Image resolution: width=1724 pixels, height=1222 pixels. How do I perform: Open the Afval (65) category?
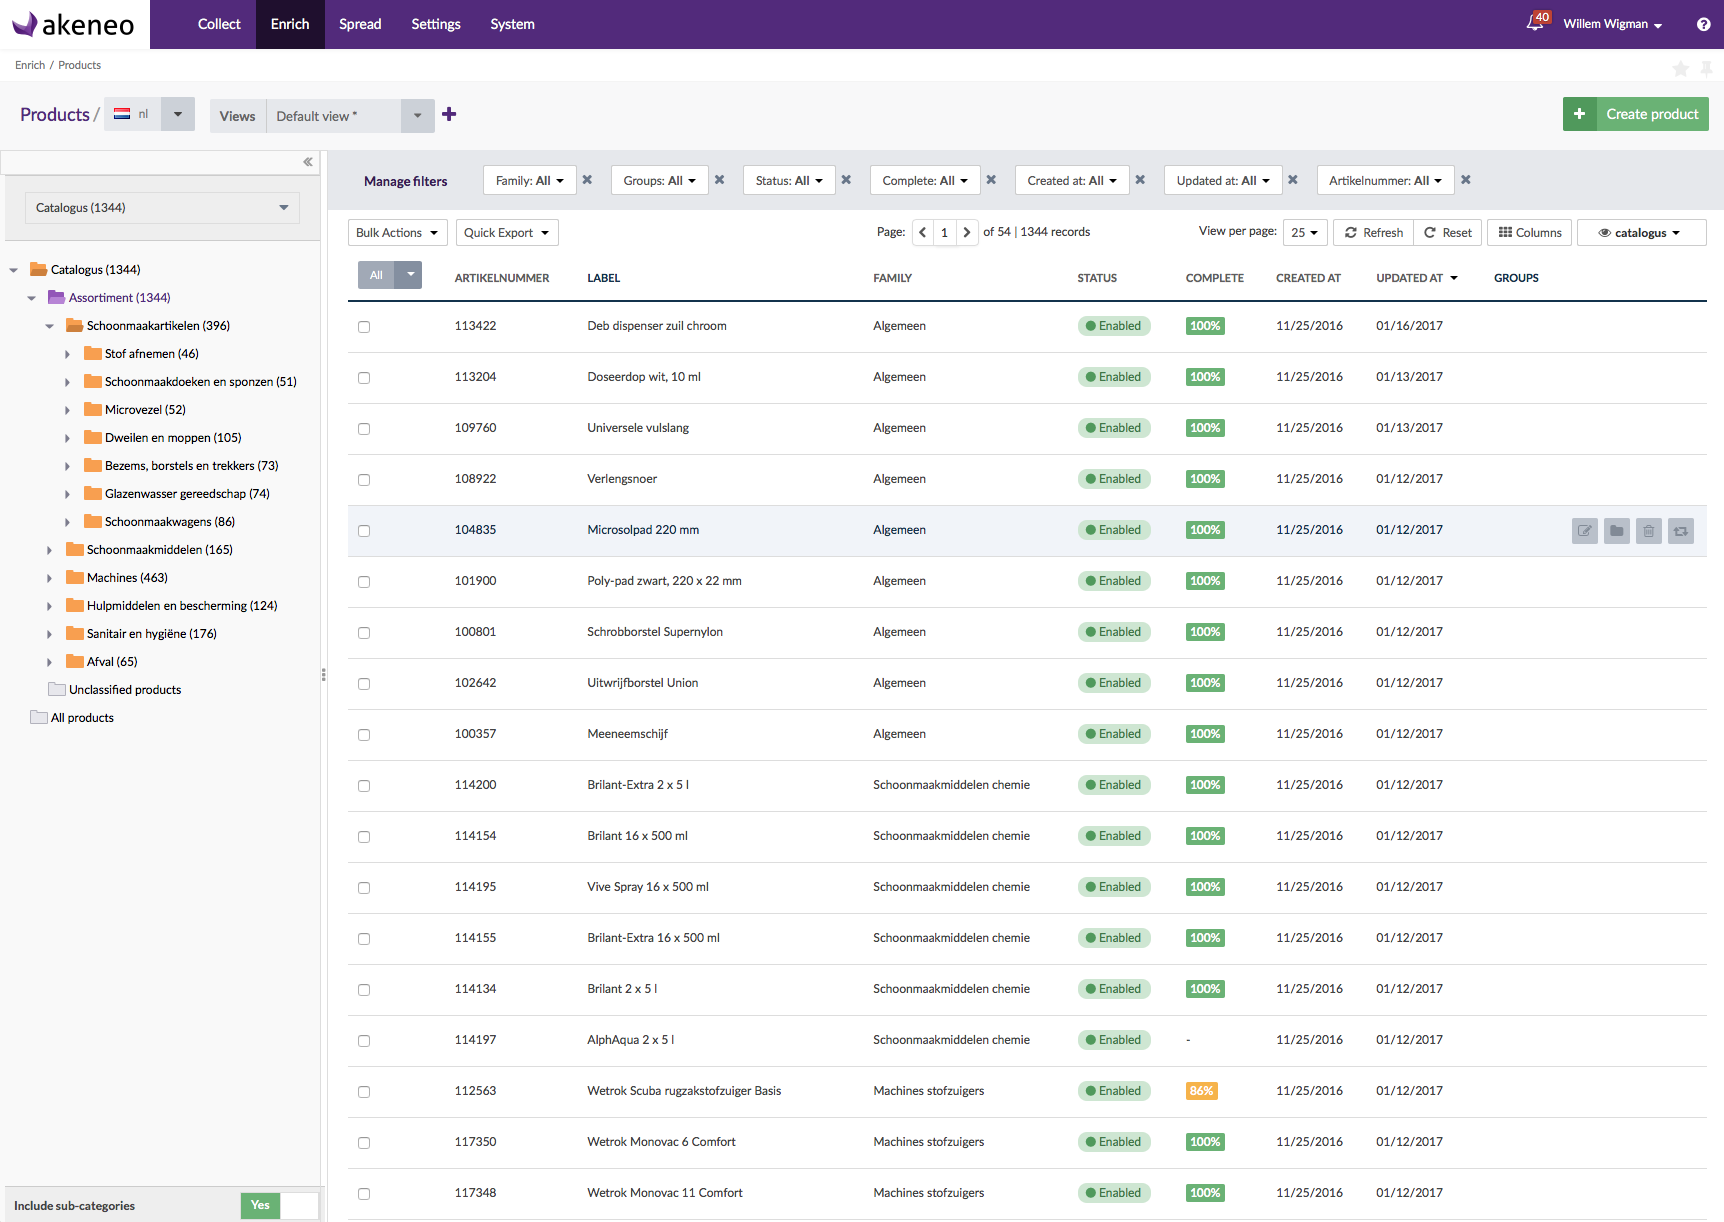[102, 662]
